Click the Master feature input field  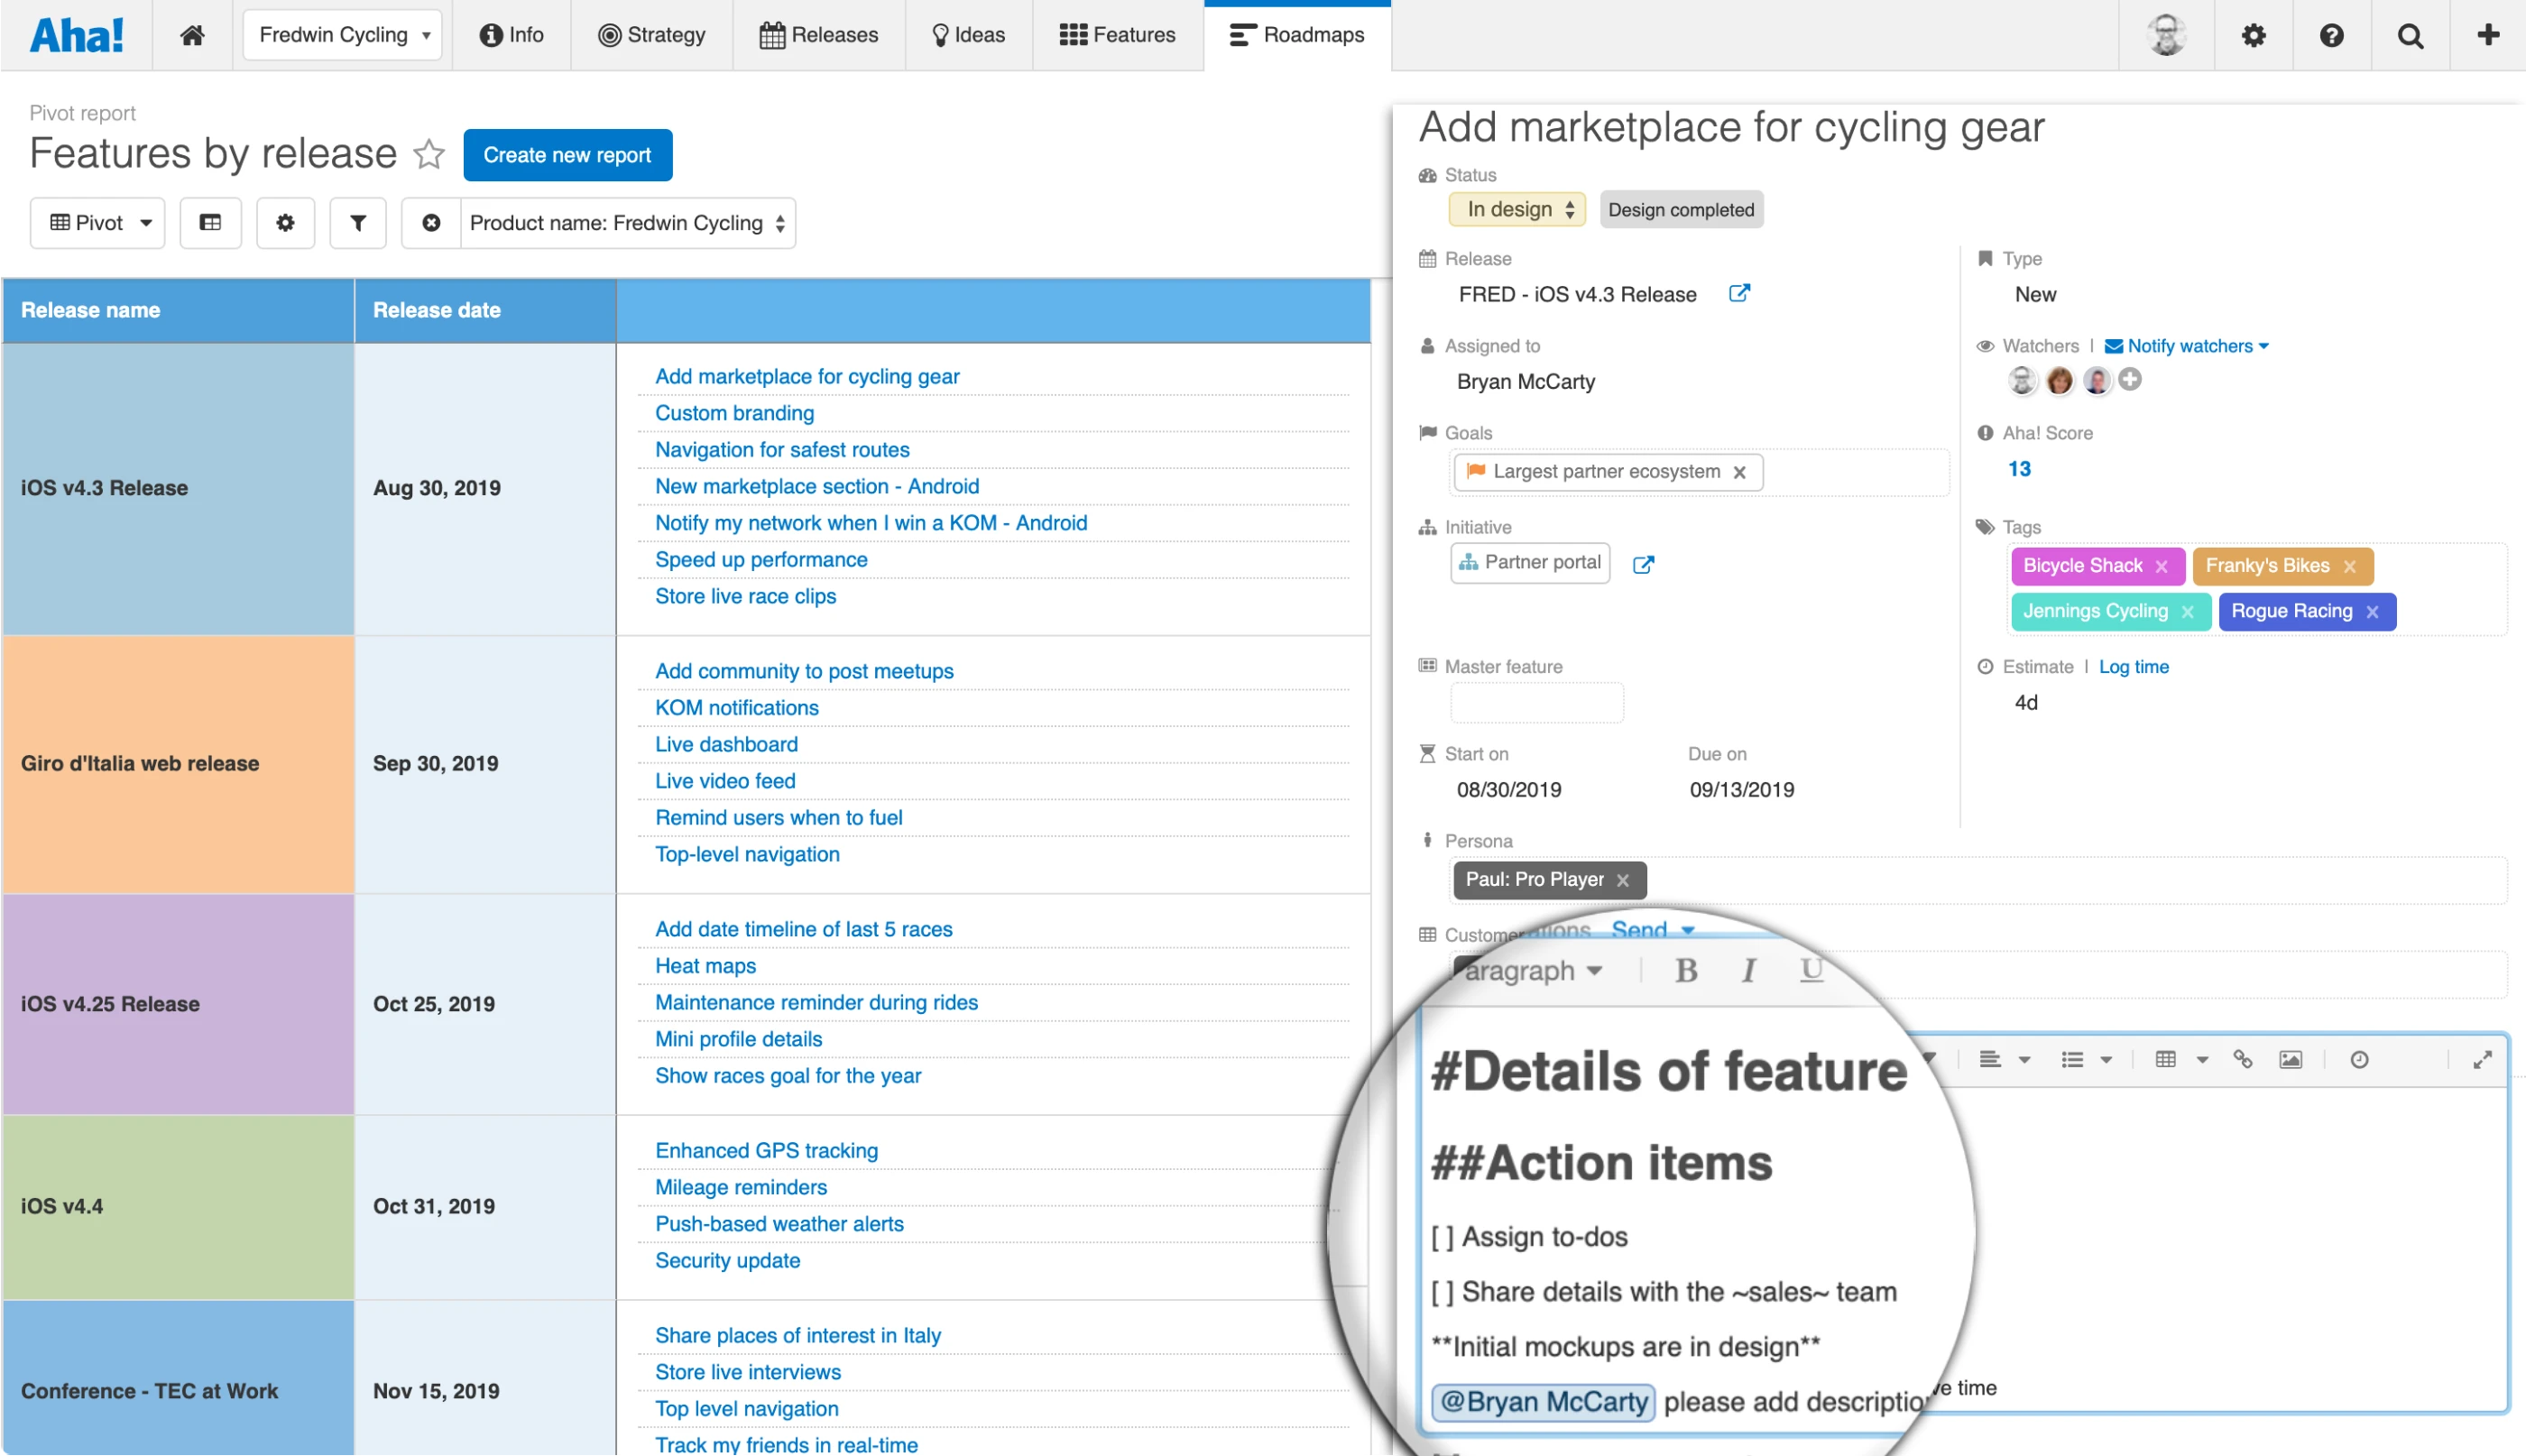coord(1536,703)
